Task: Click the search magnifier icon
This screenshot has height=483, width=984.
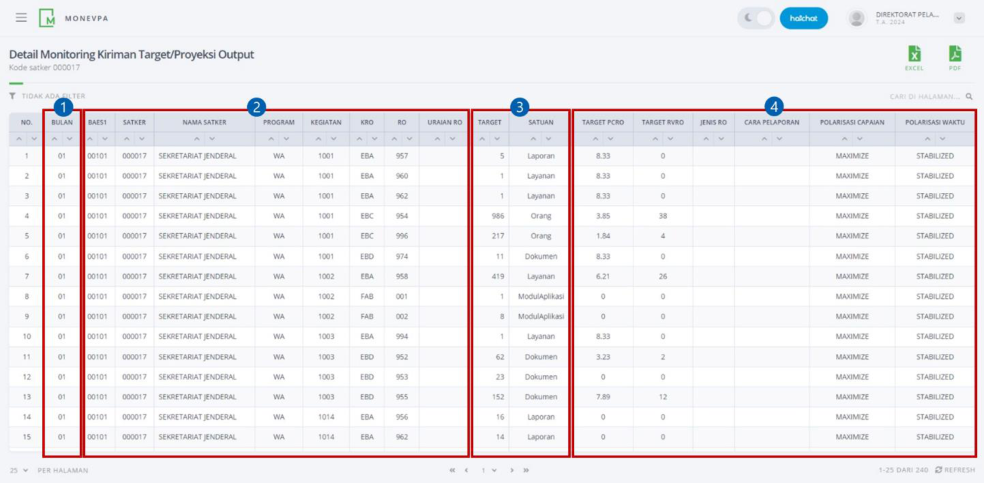Action: click(x=969, y=97)
